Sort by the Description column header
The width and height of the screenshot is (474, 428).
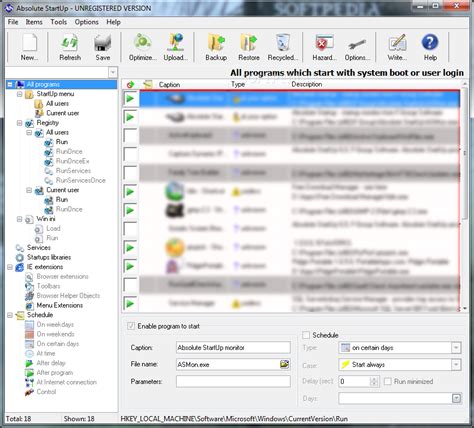(x=307, y=84)
